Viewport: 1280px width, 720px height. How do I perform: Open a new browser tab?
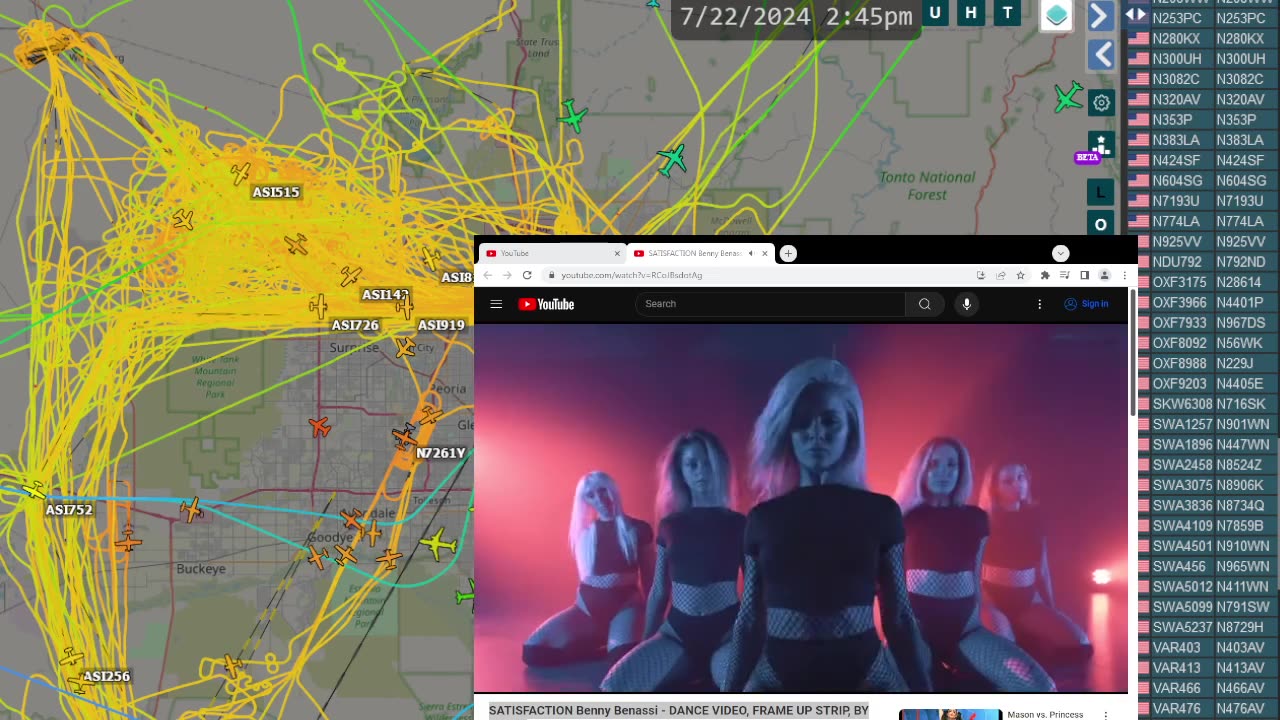[788, 253]
